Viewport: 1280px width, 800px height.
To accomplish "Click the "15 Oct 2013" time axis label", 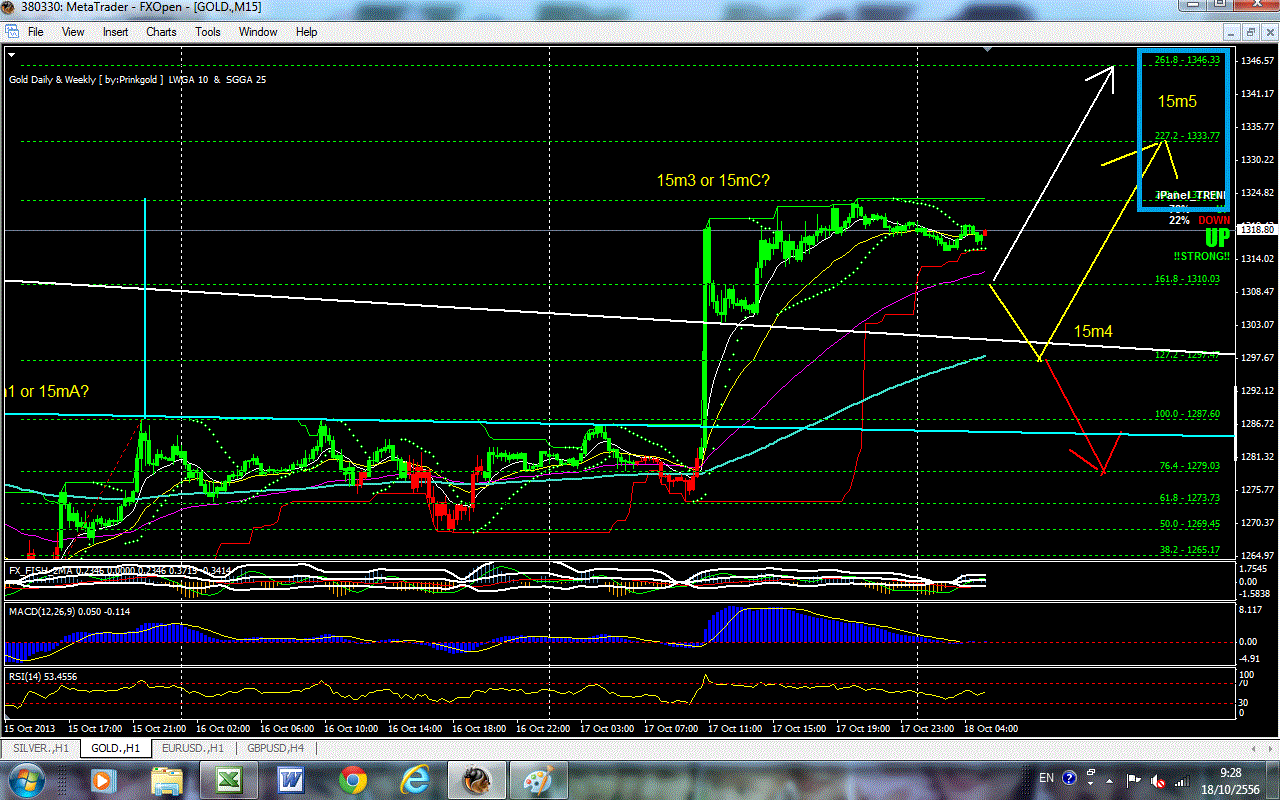I will 32,729.
